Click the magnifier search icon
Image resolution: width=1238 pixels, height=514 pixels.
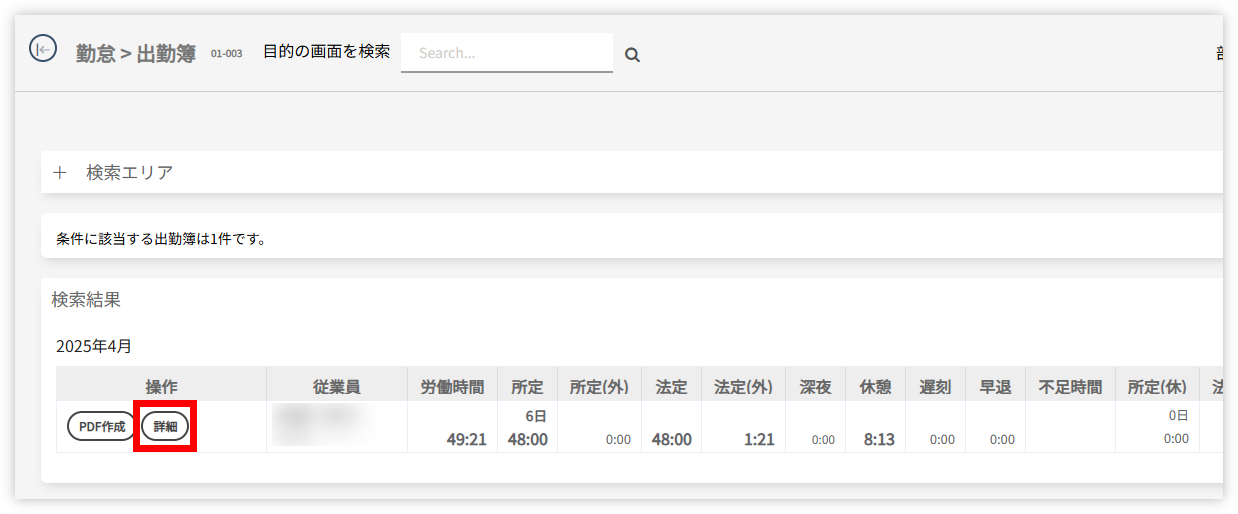pos(632,55)
